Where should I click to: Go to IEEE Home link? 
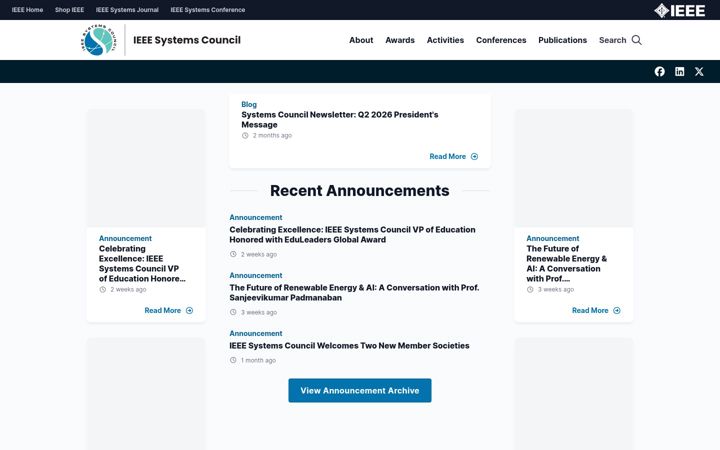click(x=28, y=10)
